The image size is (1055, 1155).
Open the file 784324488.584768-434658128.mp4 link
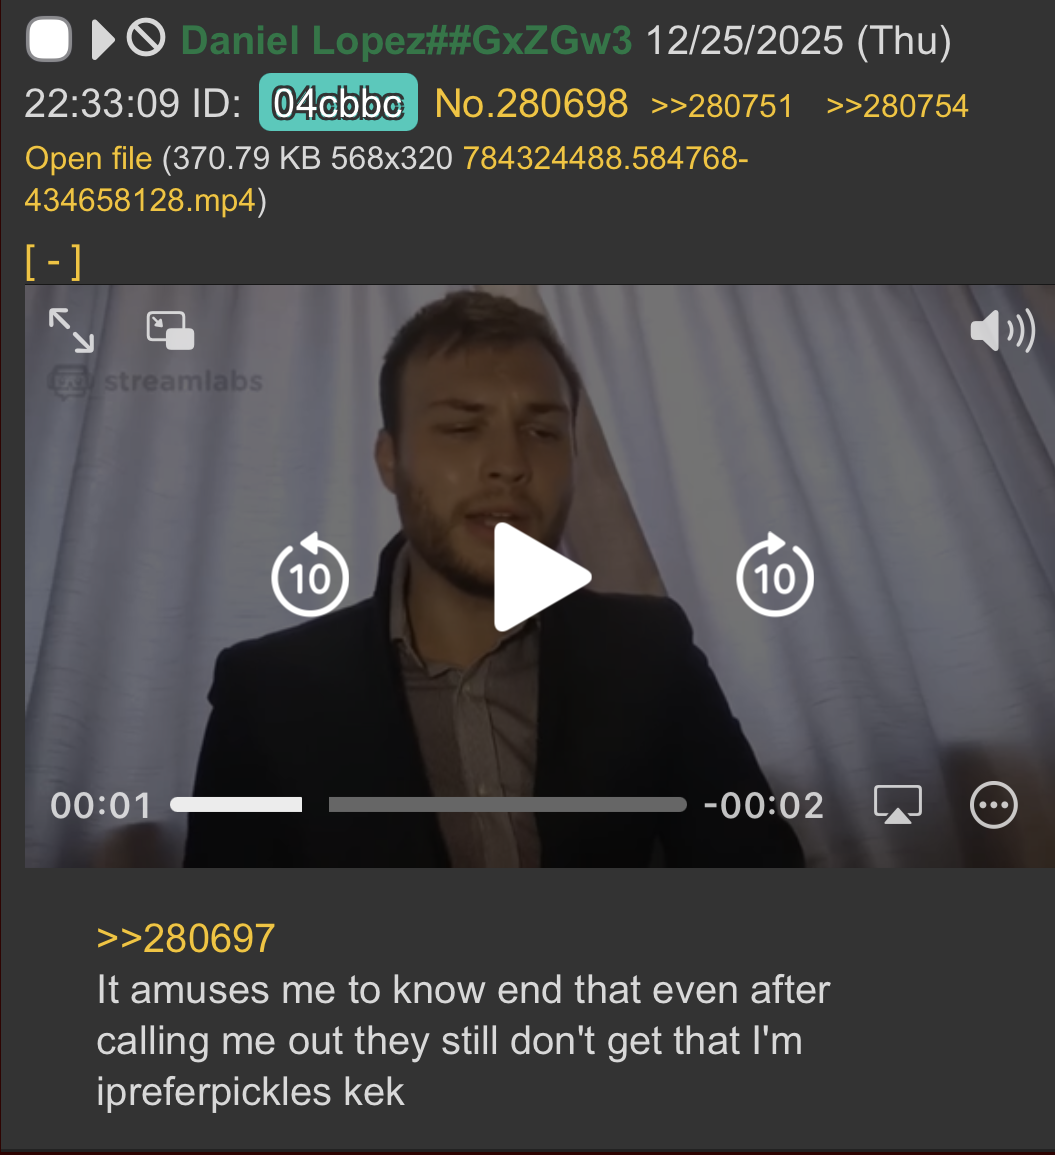[x=386, y=179]
